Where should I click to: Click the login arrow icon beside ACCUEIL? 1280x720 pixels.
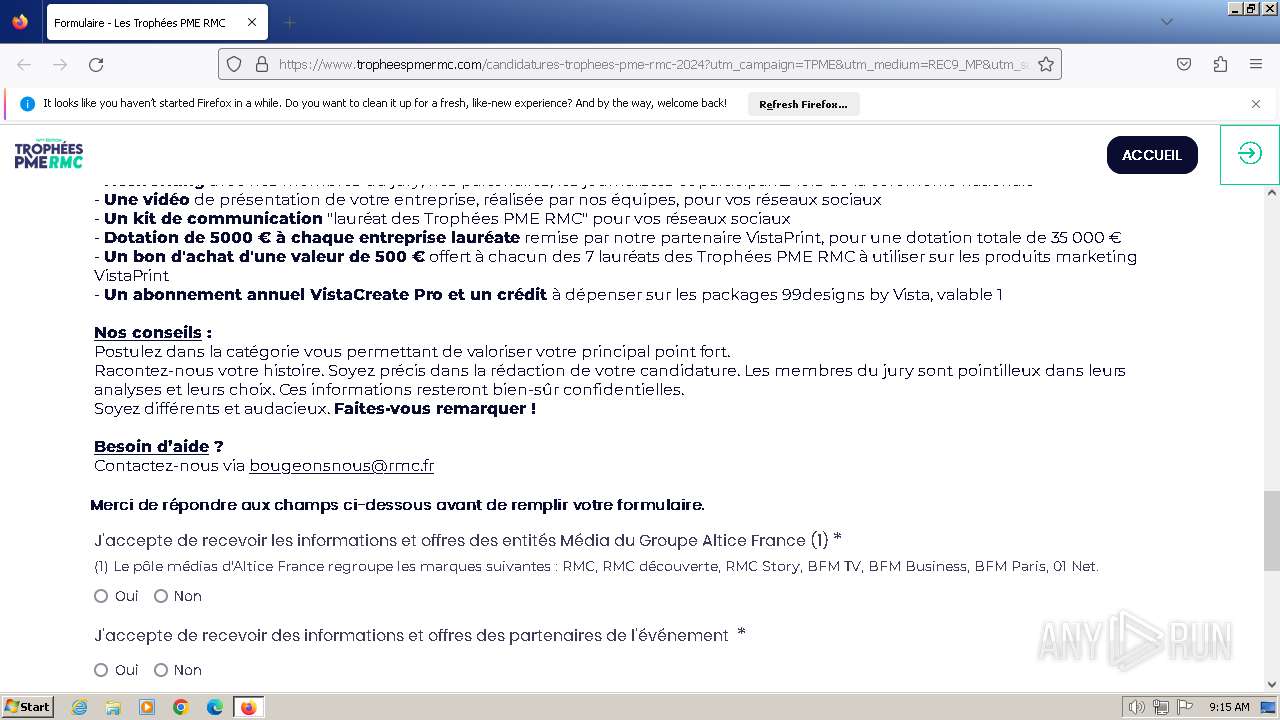coord(1250,154)
